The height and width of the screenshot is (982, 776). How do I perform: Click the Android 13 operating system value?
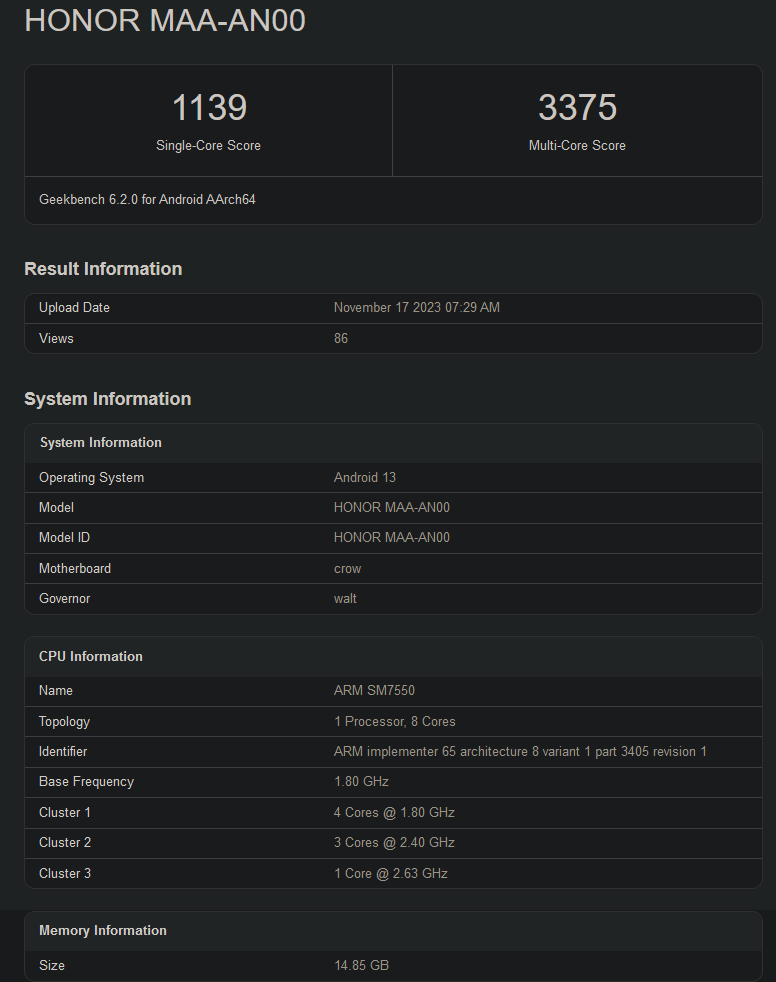click(x=365, y=478)
